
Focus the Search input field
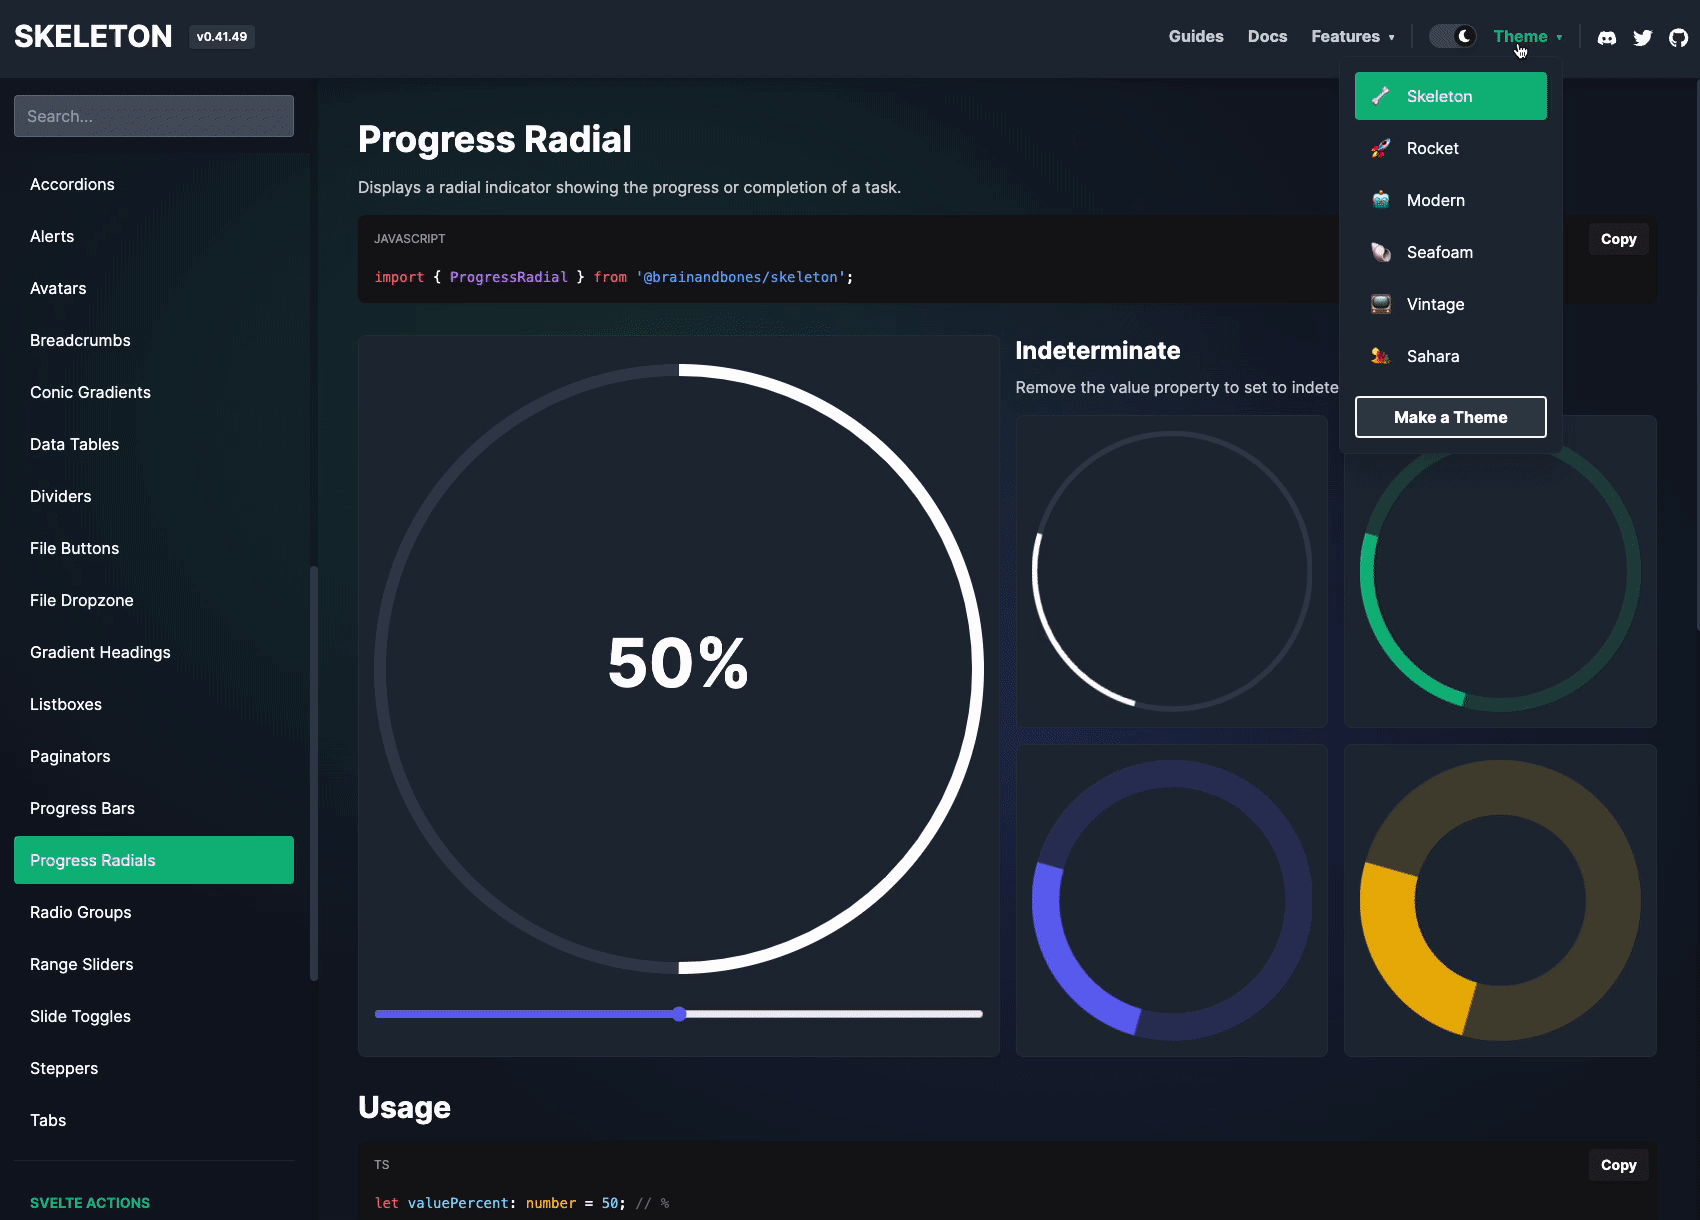pos(154,116)
